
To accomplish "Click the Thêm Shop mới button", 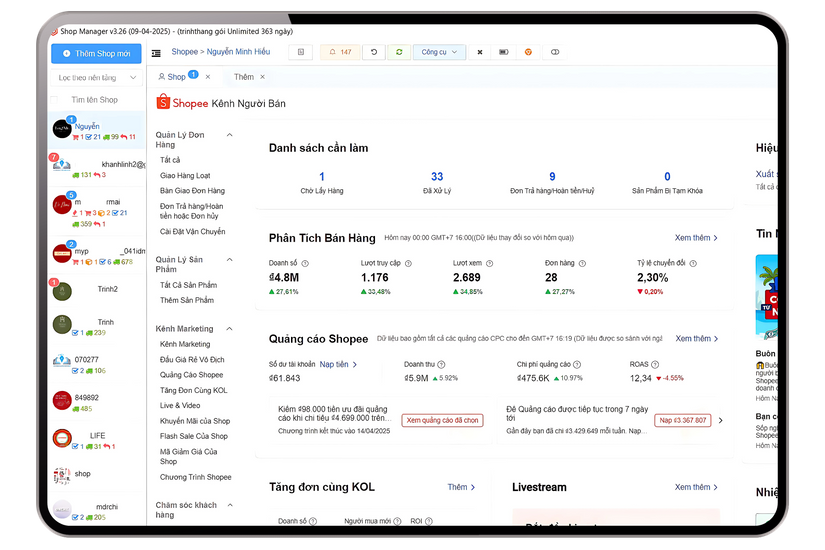I will 96,54.
